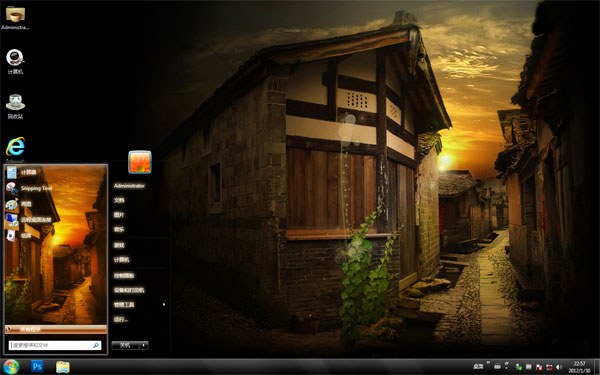The width and height of the screenshot is (600, 375).
Task: Open 计算机 in Start menu right pane
Action: point(122,260)
